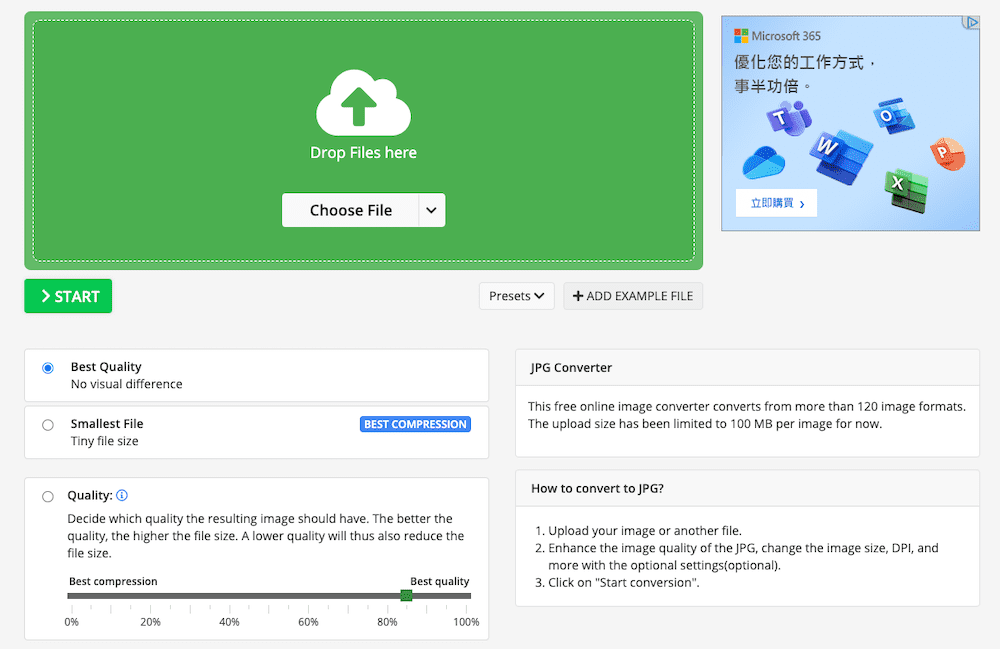
Task: Click the Word icon in the ad
Action: 840,151
